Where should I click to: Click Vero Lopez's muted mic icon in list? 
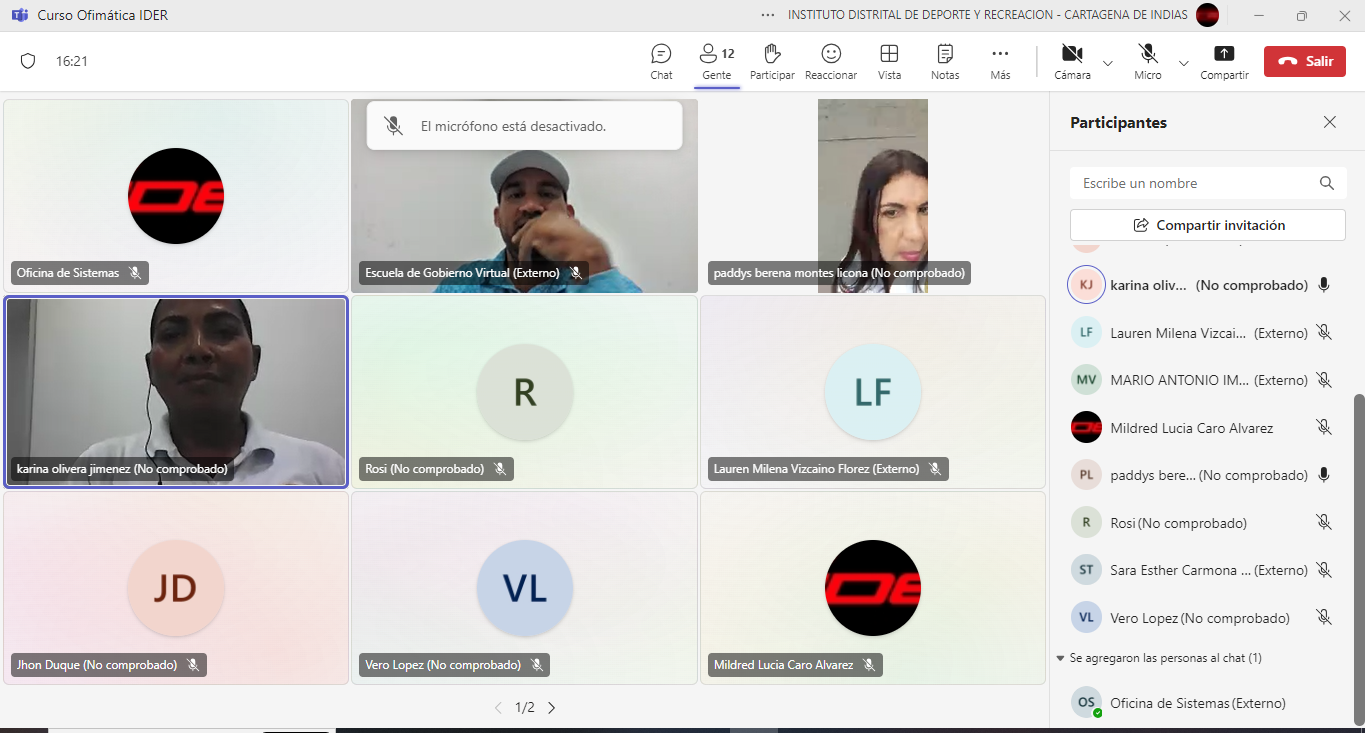tap(1324, 617)
